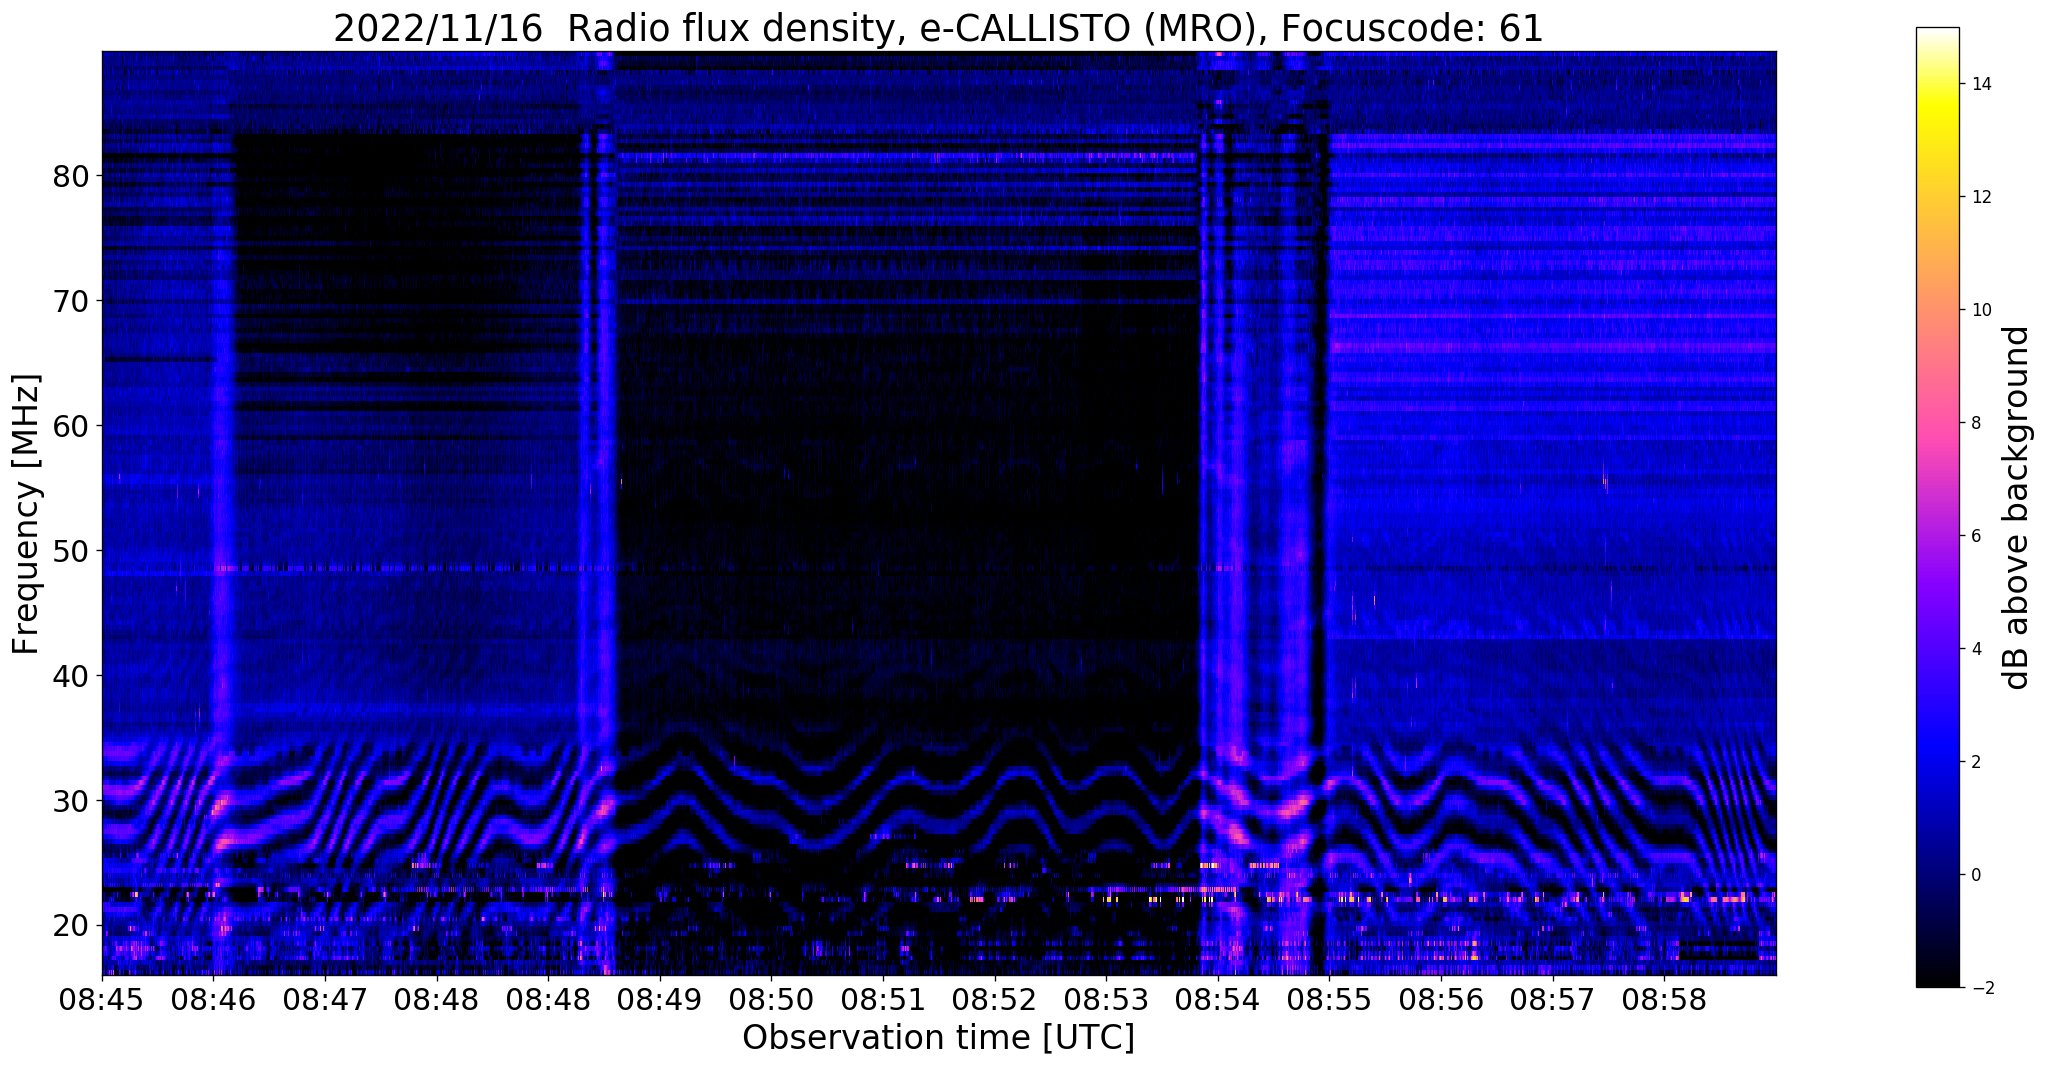Viewport: 2047px width, 1067px height.
Task: Click the 50 tick on frequency axis
Action: tap(71, 551)
